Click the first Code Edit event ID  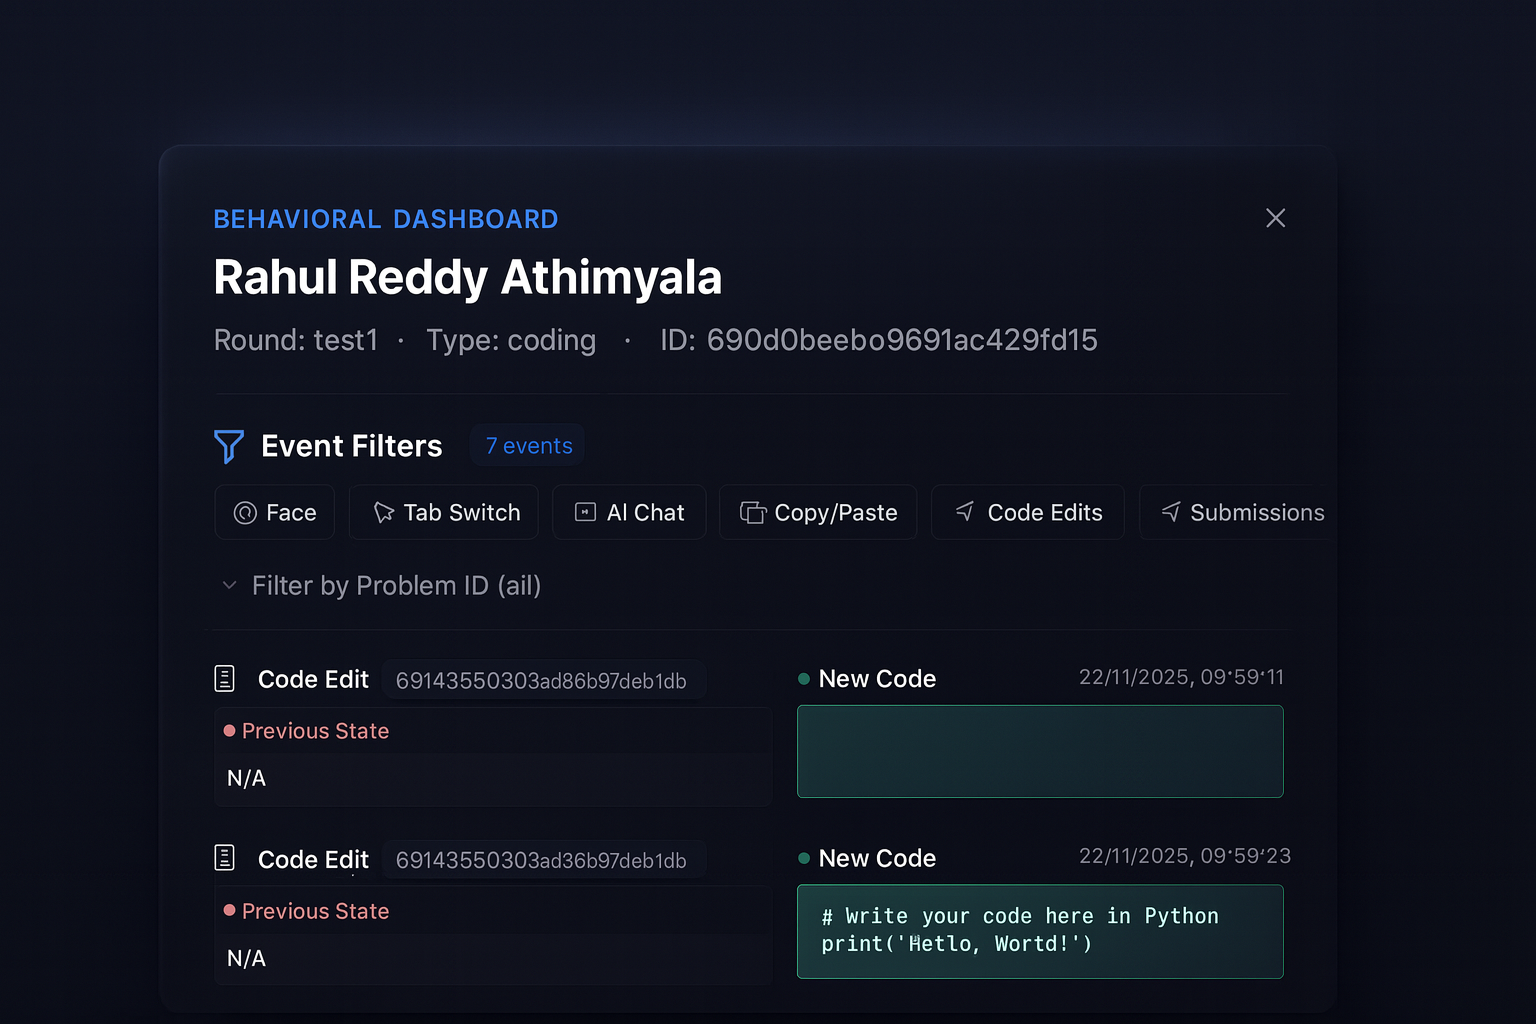541,681
